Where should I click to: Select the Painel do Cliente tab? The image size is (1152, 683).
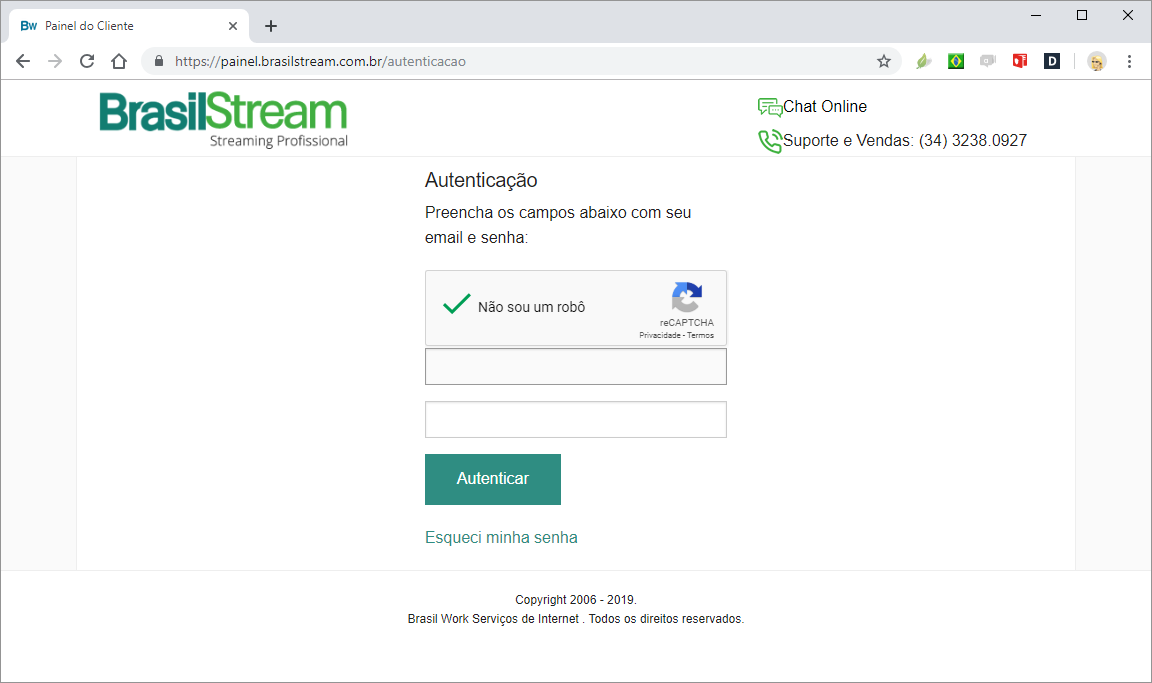[x=129, y=26]
